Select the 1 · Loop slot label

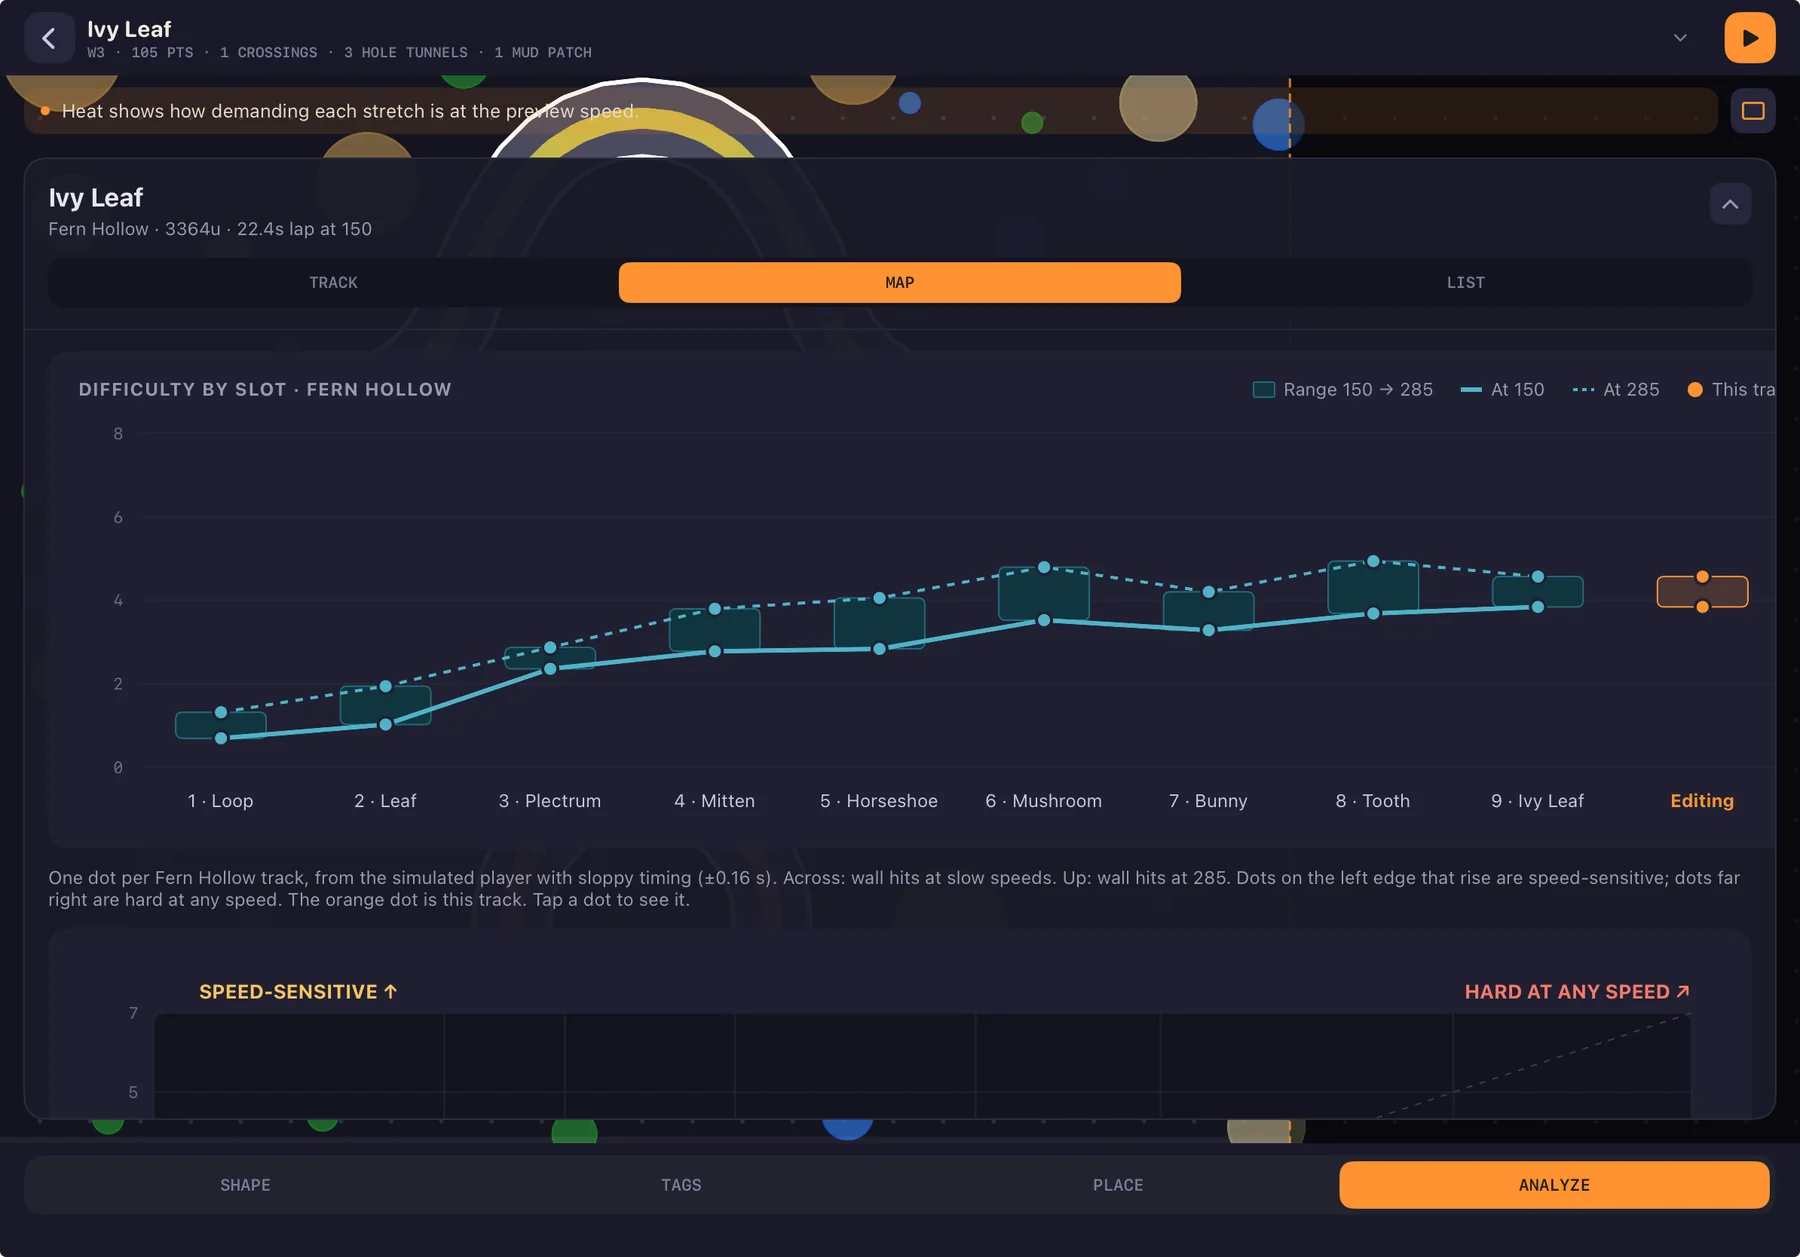click(x=220, y=801)
